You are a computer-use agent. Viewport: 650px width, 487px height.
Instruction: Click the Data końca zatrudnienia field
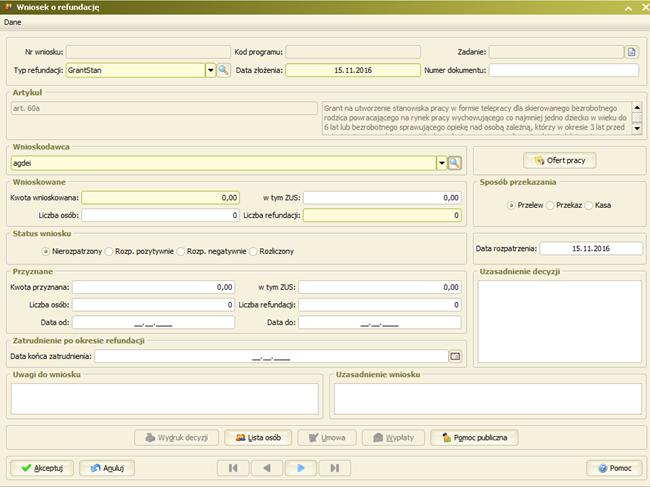pyautogui.click(x=271, y=356)
